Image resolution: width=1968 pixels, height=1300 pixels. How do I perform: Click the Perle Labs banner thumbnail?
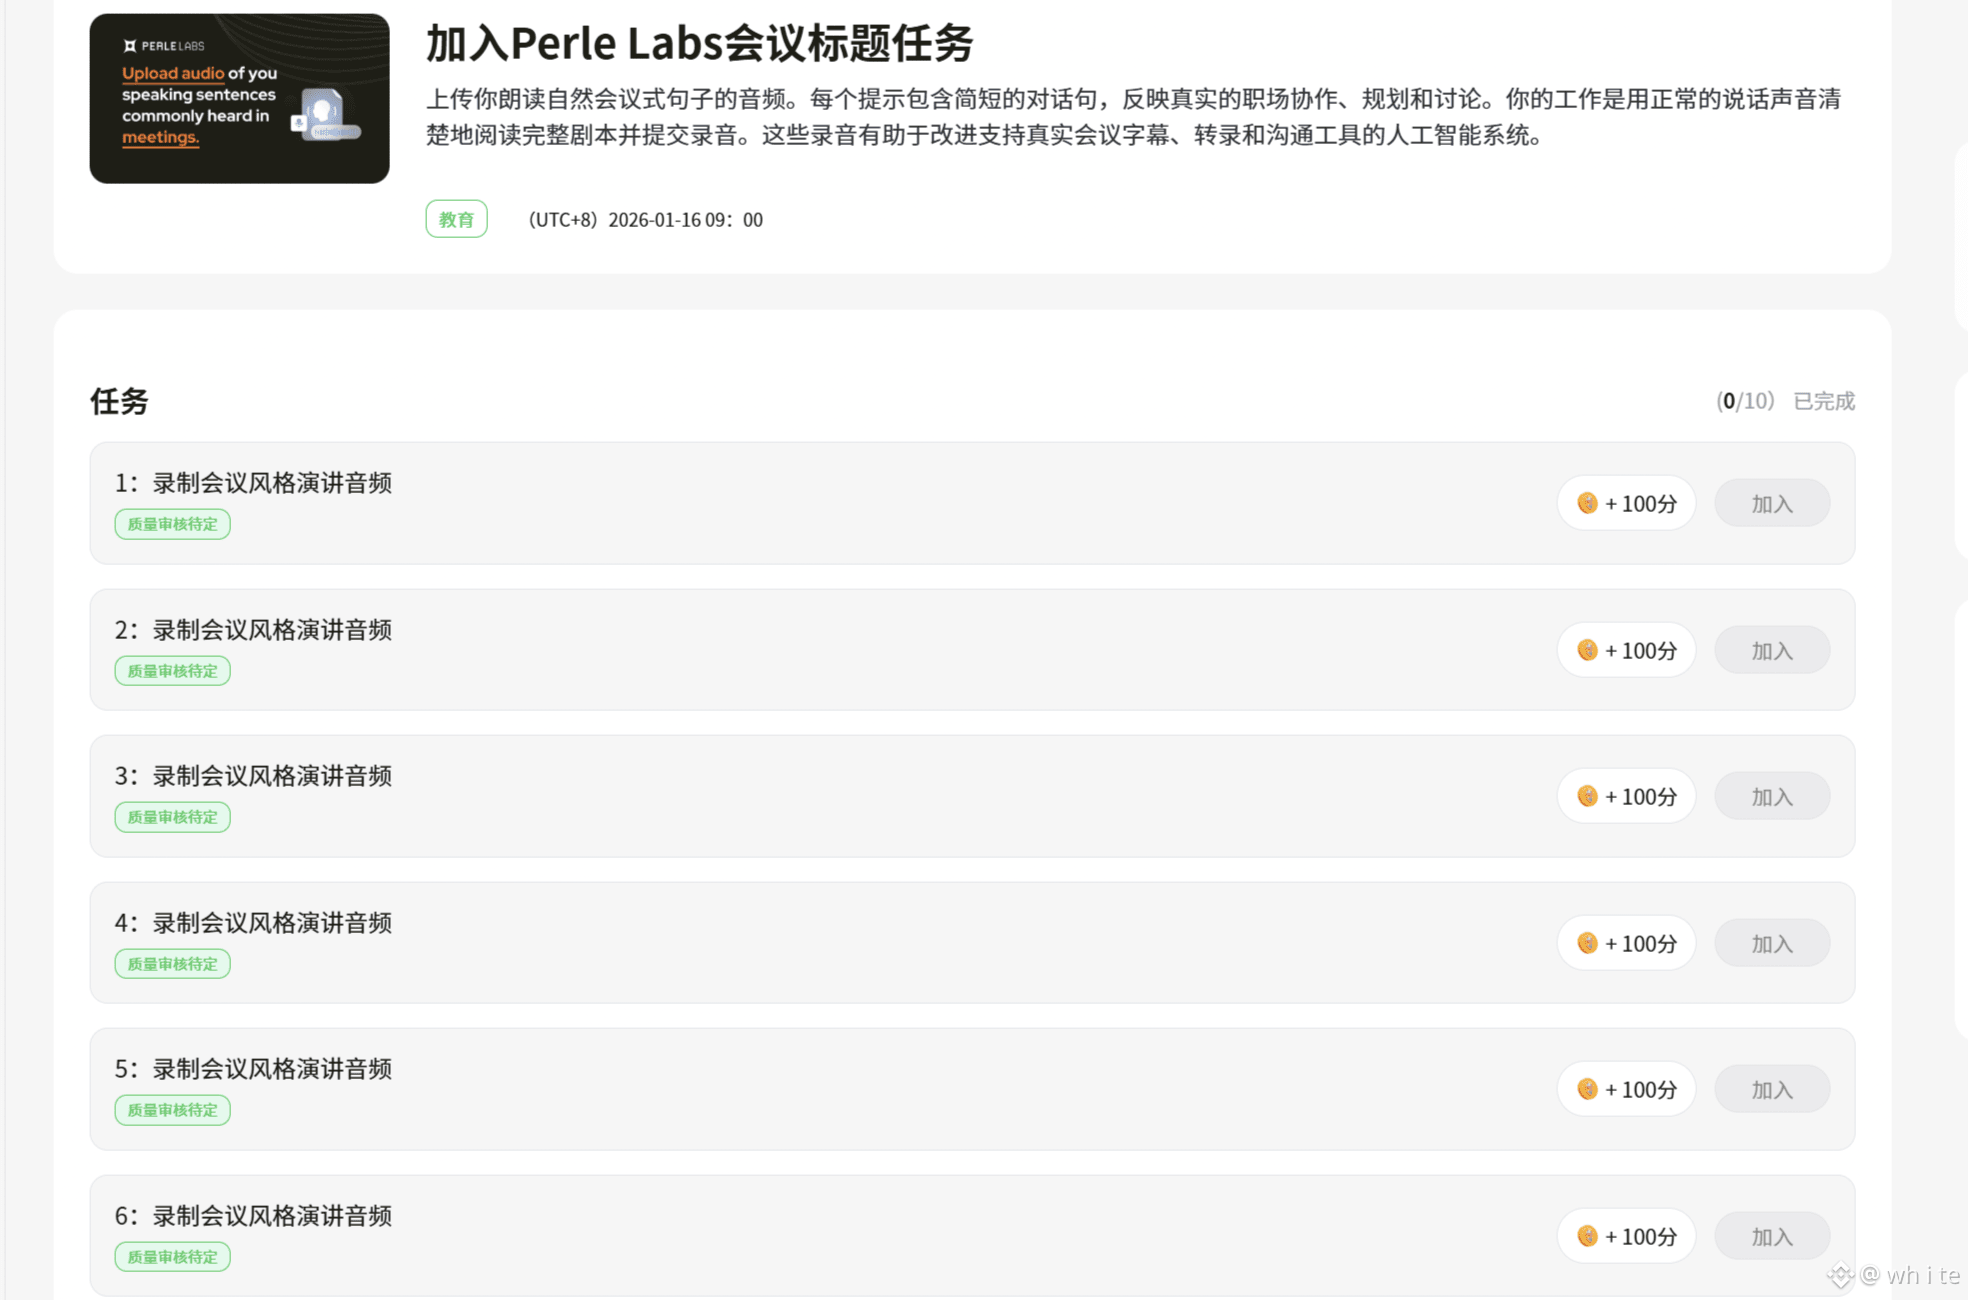tap(239, 98)
